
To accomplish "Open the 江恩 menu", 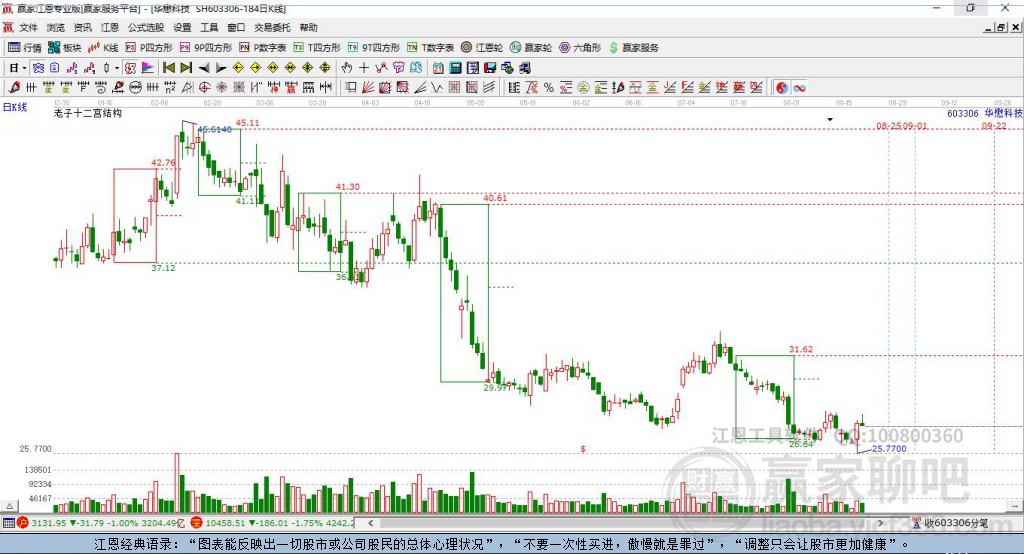I will click(110, 27).
